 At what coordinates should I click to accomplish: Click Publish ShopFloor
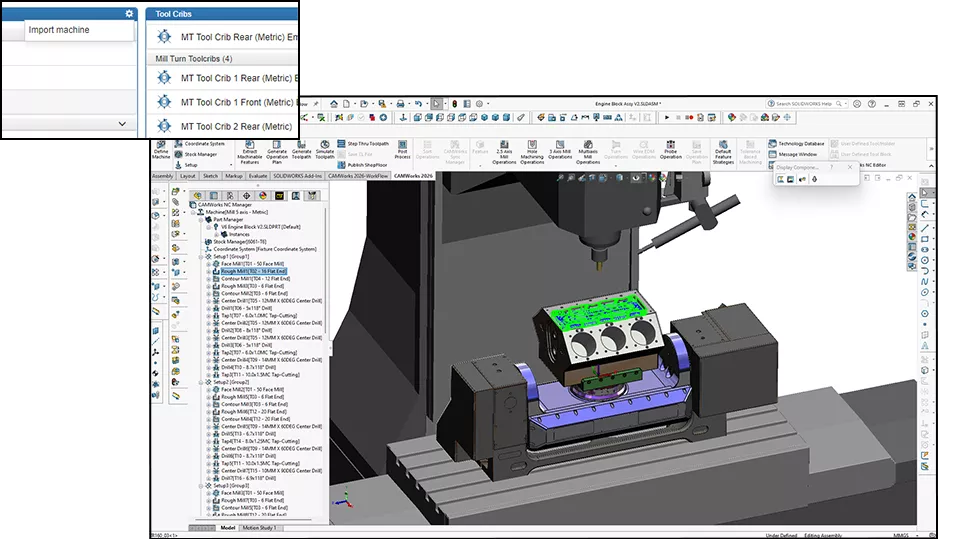(x=362, y=165)
